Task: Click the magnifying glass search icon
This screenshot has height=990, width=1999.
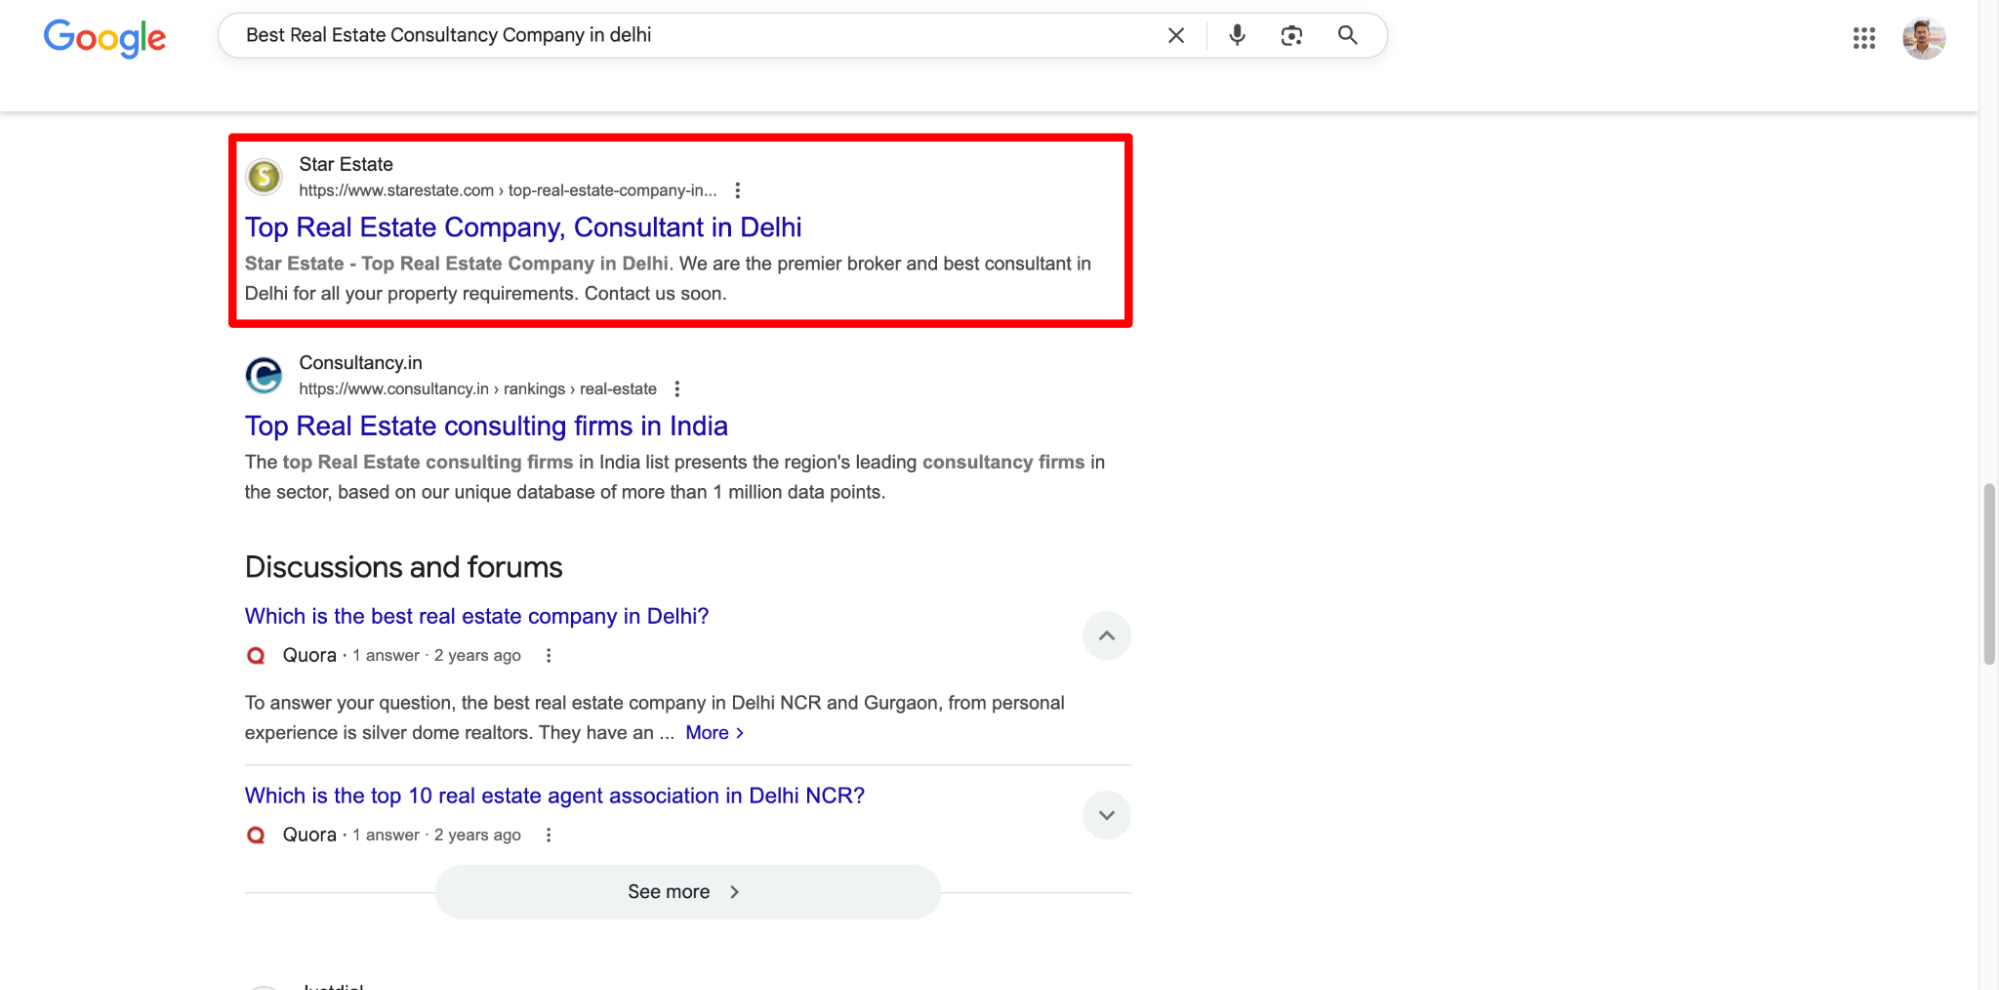Action: tap(1348, 36)
